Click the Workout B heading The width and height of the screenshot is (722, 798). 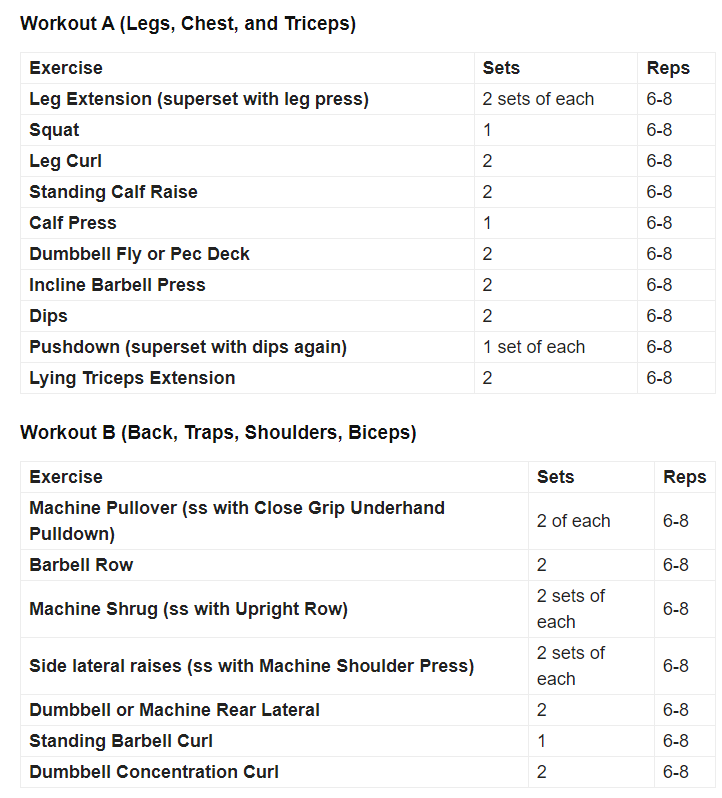pos(218,433)
